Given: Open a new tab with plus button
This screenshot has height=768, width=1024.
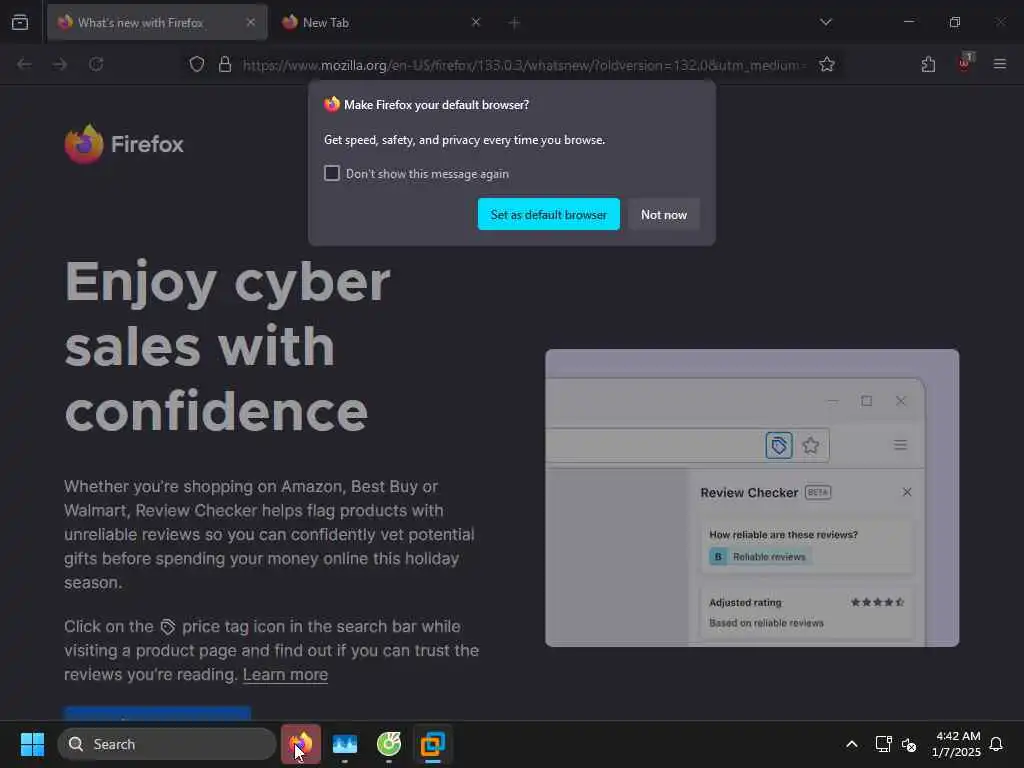Looking at the screenshot, I should point(514,23).
